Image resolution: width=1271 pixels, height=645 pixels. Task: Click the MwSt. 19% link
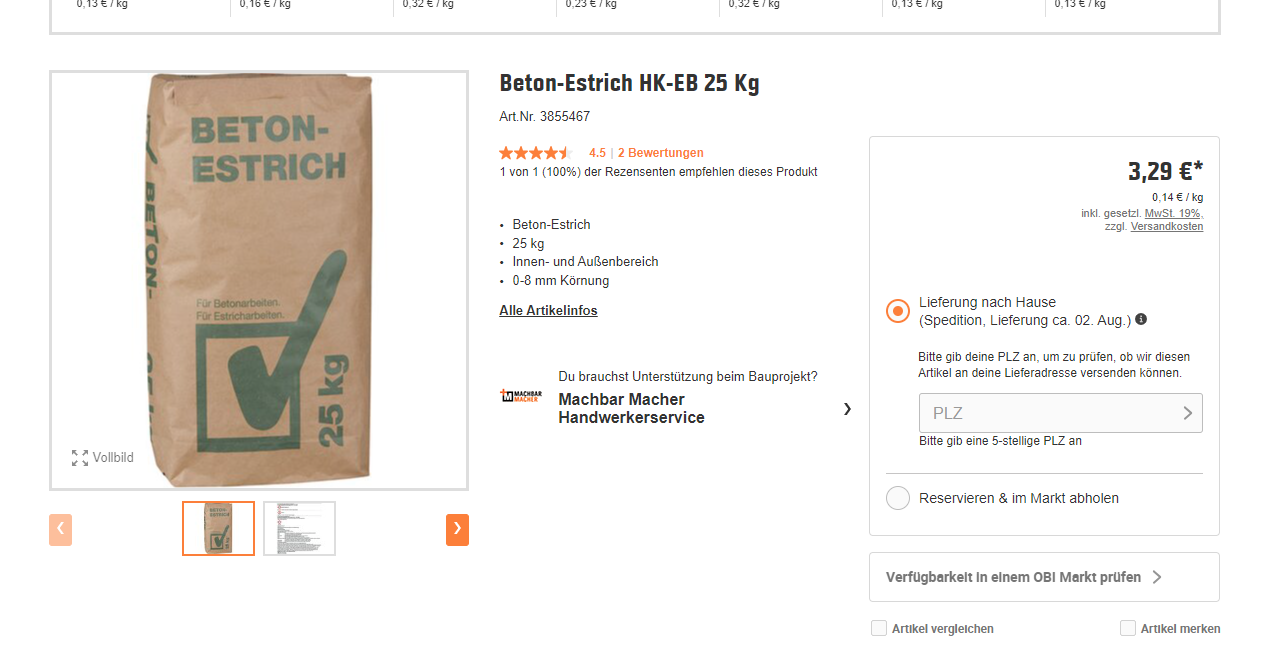(1173, 213)
